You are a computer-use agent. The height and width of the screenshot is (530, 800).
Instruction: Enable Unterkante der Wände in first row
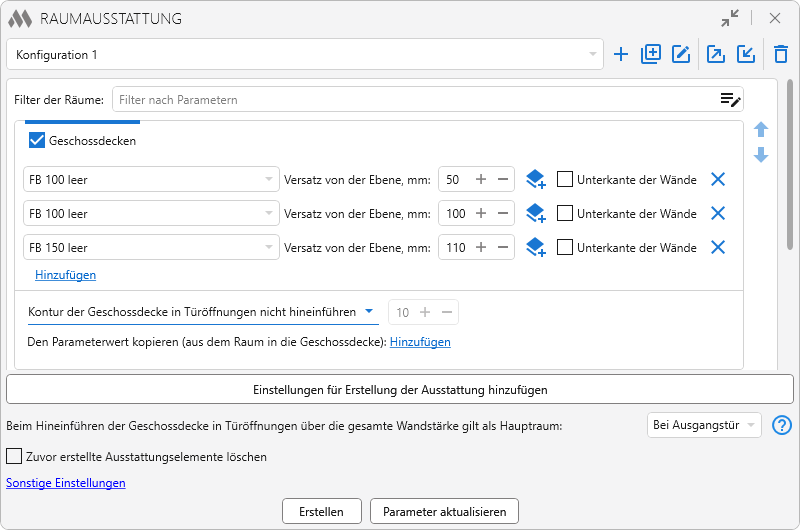[565, 180]
